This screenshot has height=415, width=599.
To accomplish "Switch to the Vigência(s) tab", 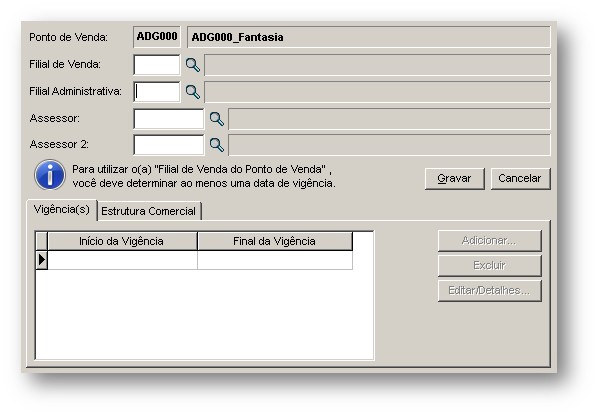I will (62, 210).
